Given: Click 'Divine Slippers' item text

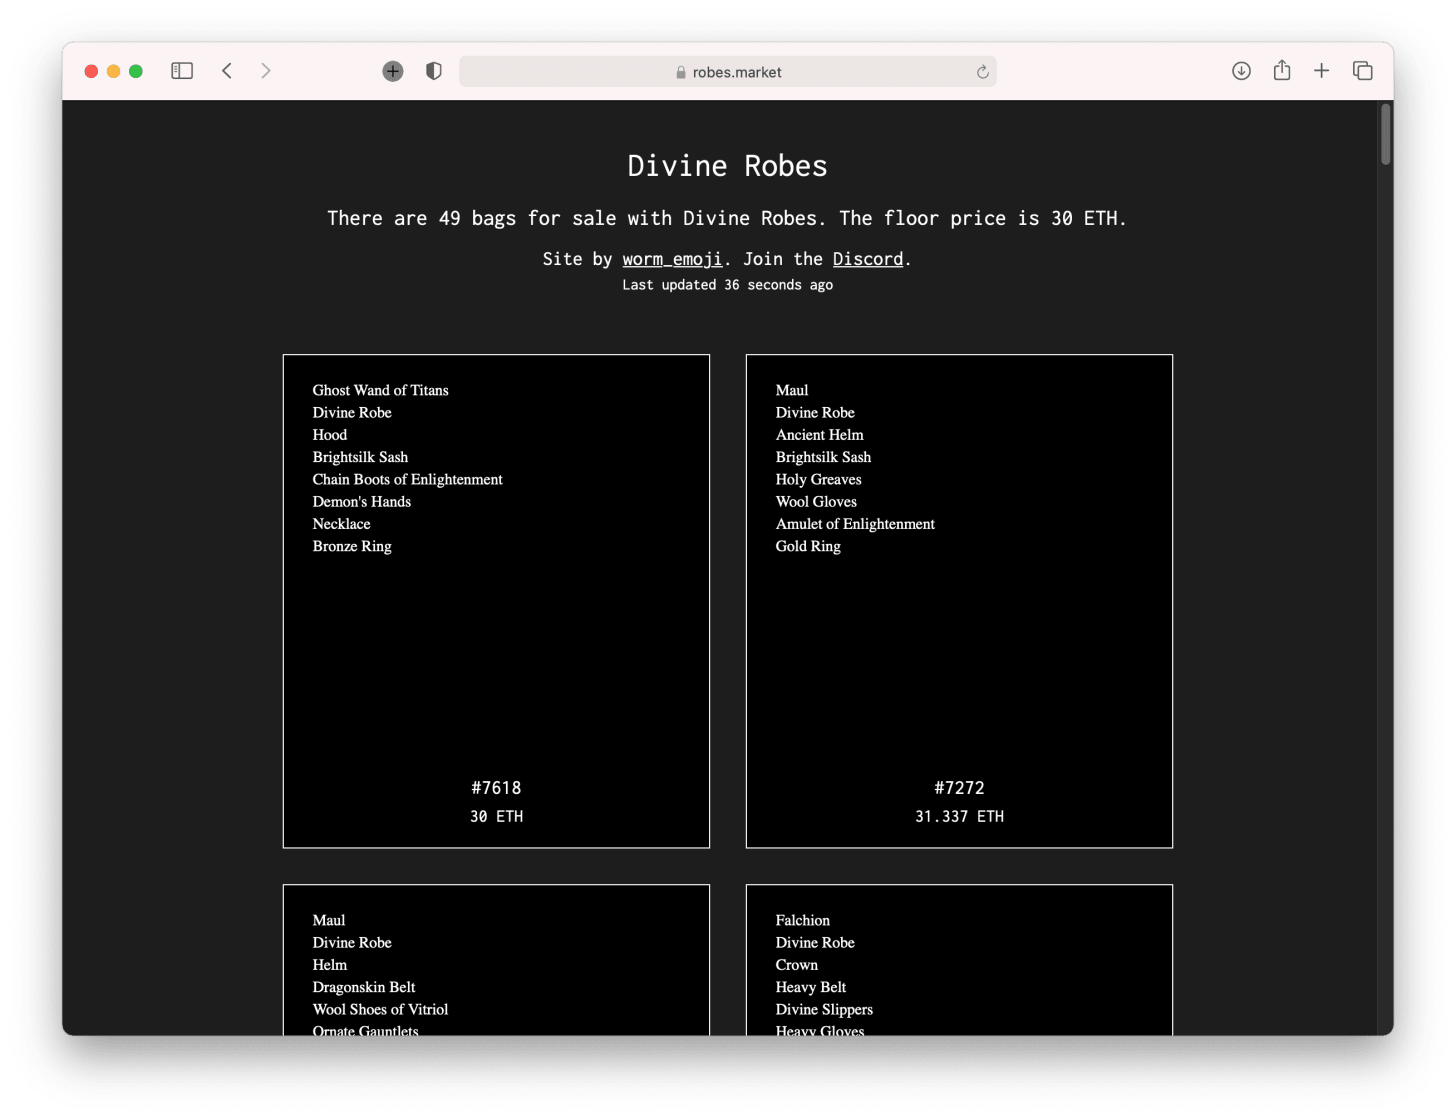Looking at the screenshot, I should 824,1010.
